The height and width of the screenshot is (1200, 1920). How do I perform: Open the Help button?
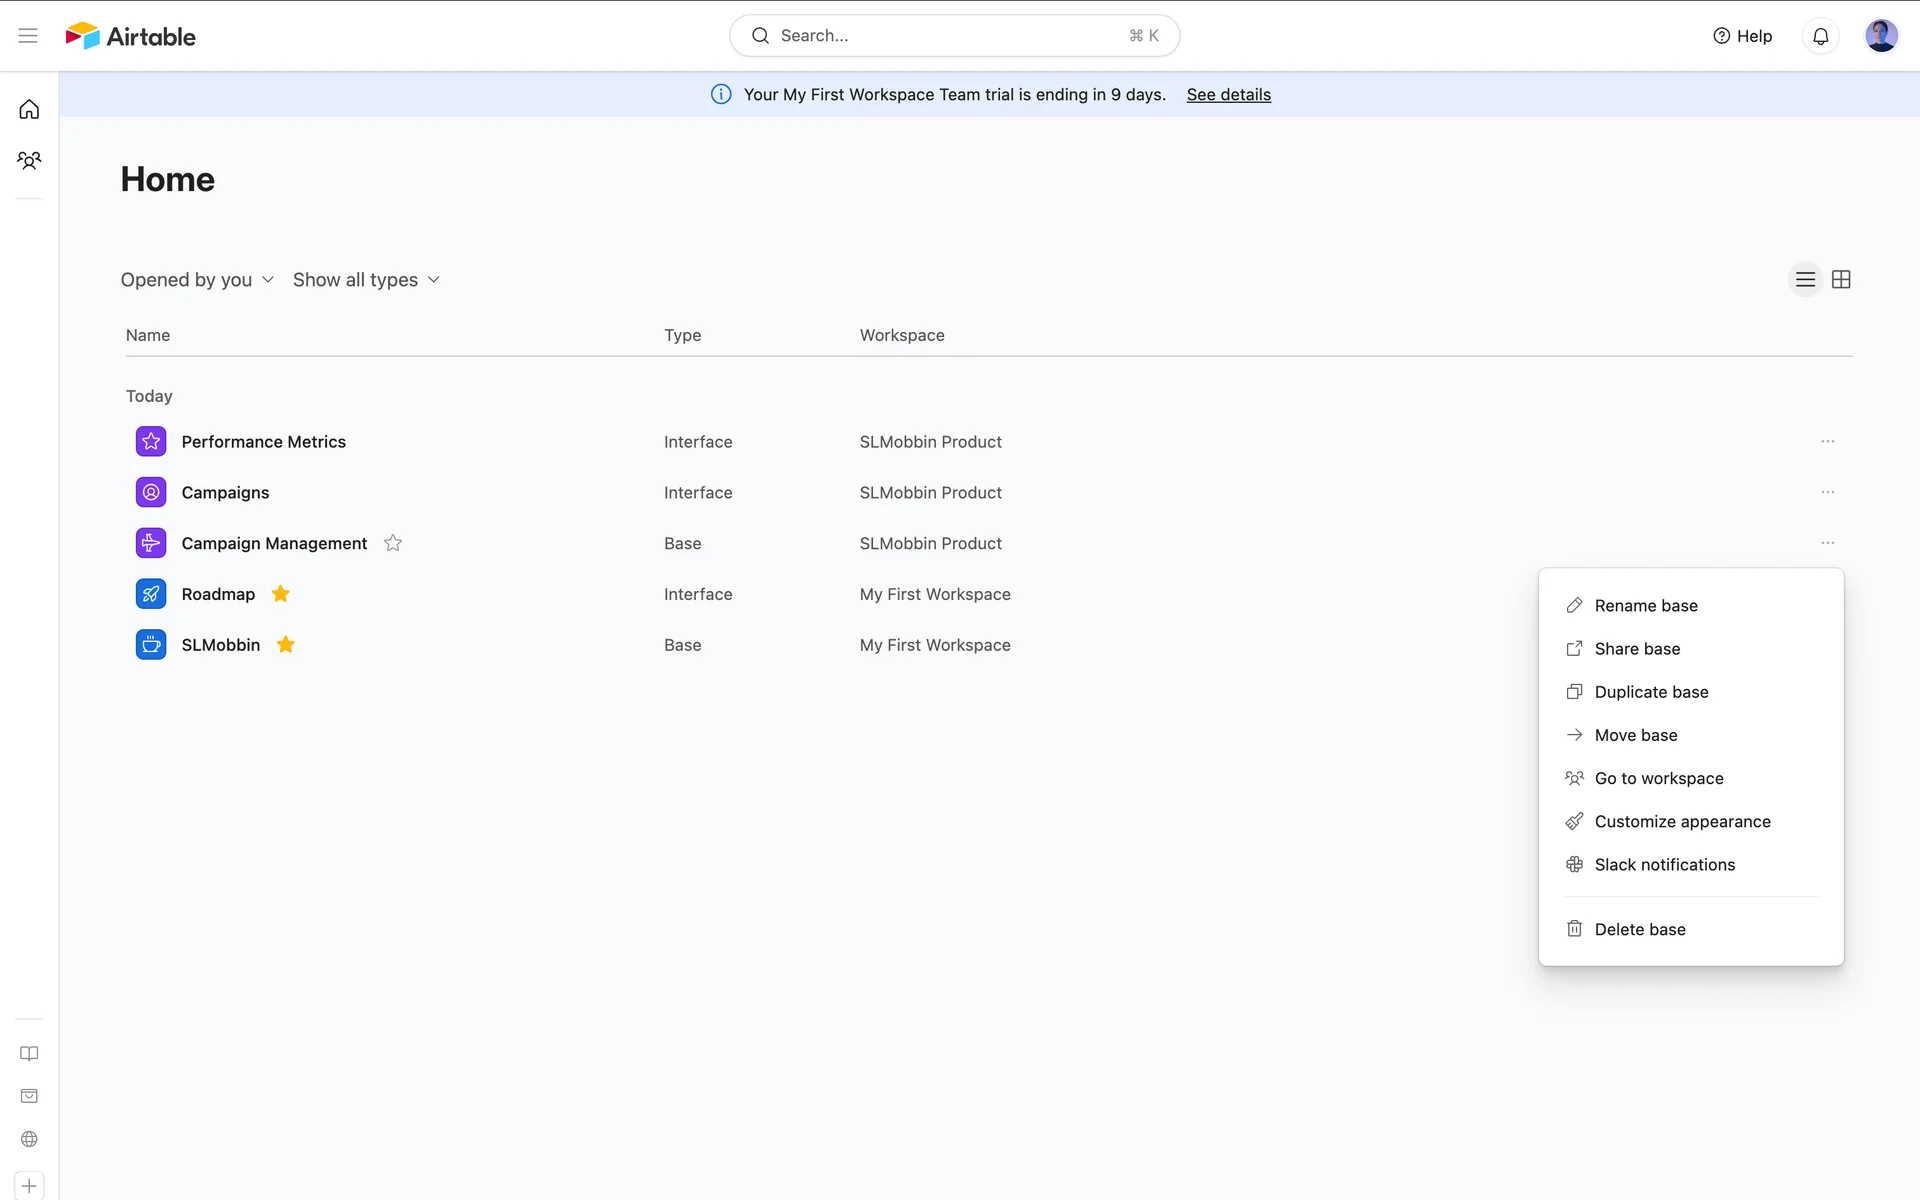point(1742,36)
